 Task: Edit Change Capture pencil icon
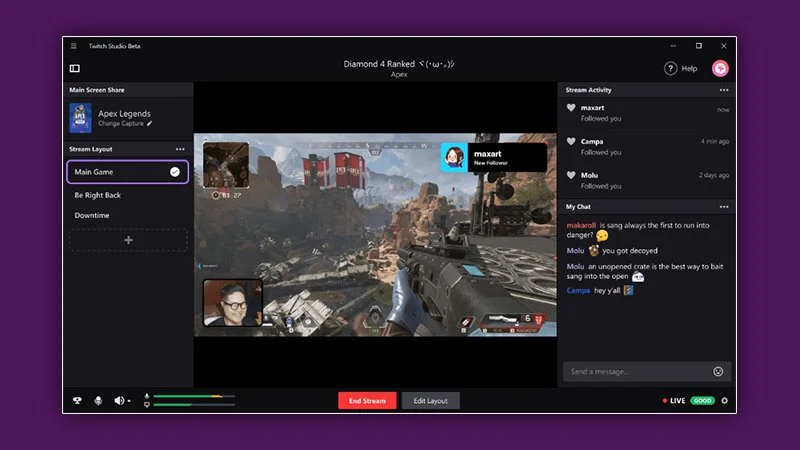click(x=149, y=123)
